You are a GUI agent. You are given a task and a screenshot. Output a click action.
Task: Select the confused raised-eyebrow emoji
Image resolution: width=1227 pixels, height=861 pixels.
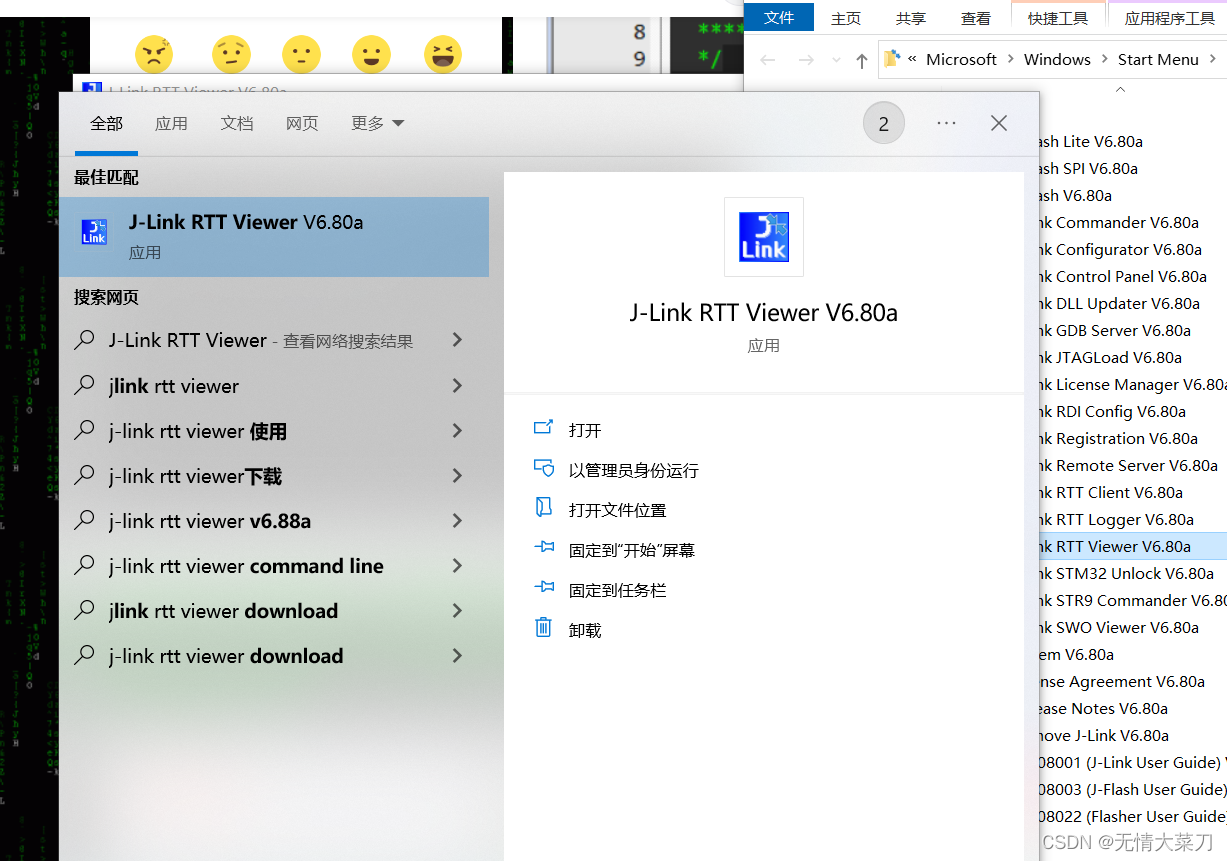(231, 53)
